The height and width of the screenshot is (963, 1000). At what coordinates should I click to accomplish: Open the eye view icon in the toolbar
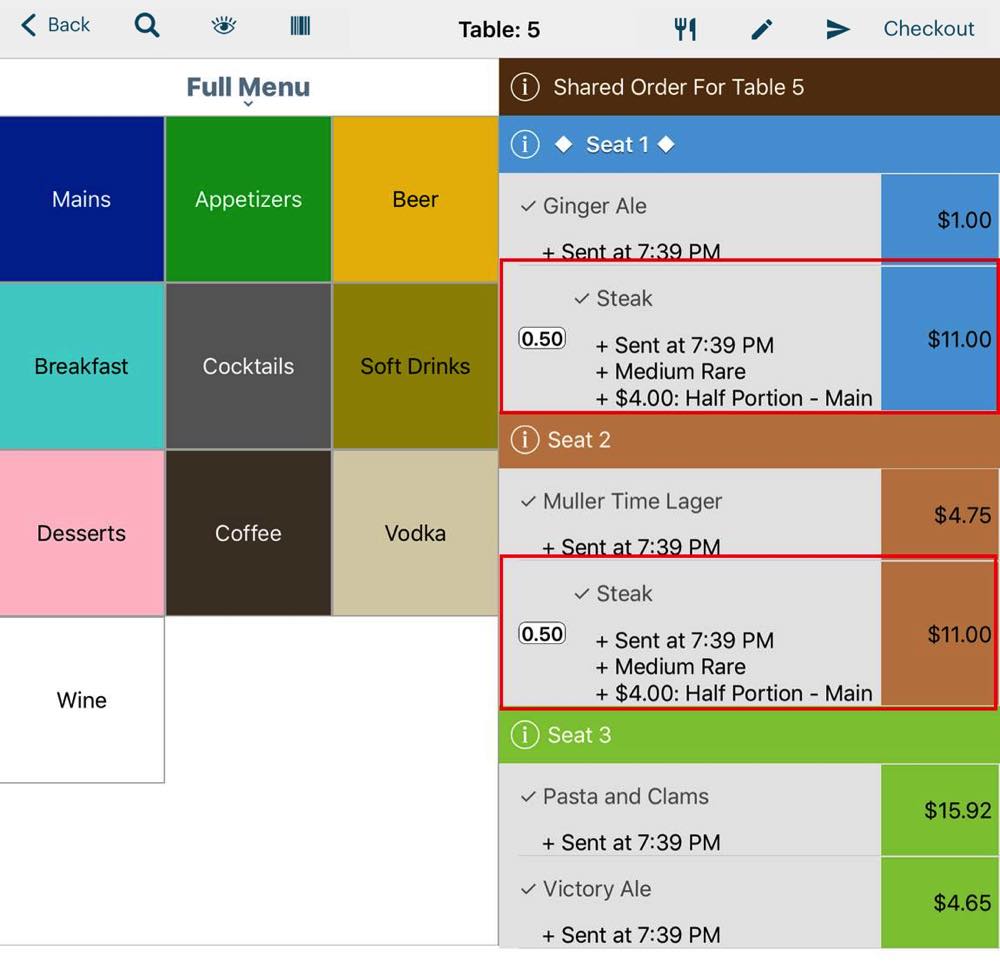223,27
